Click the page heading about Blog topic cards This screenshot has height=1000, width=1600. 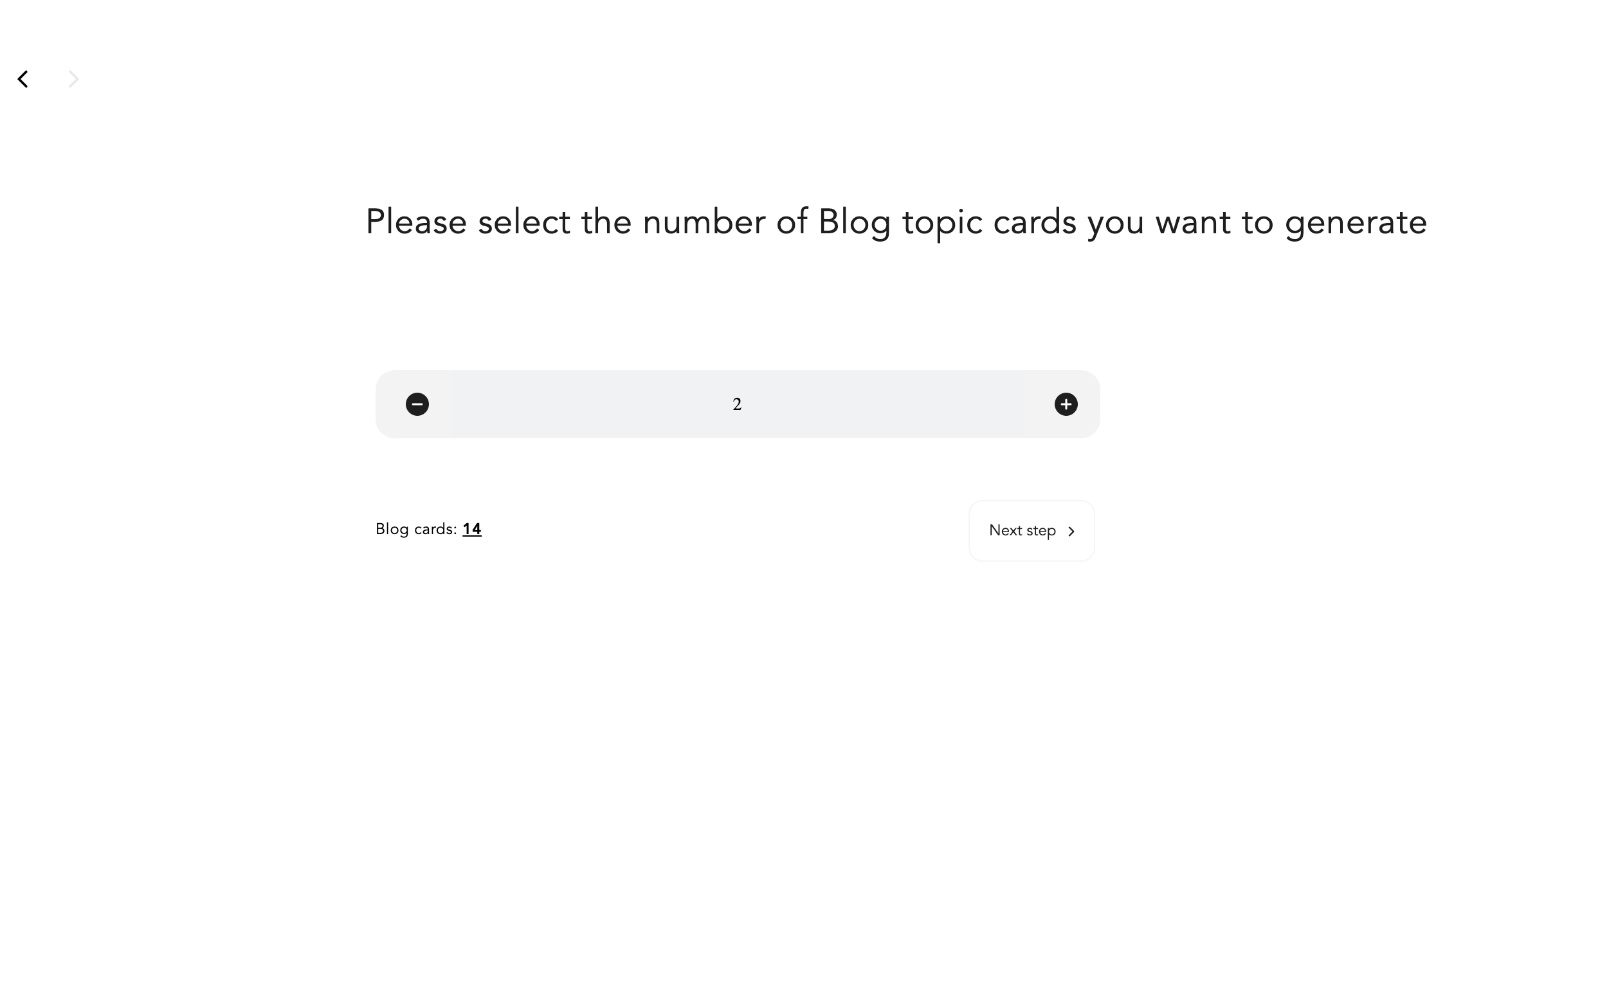pyautogui.click(x=896, y=222)
